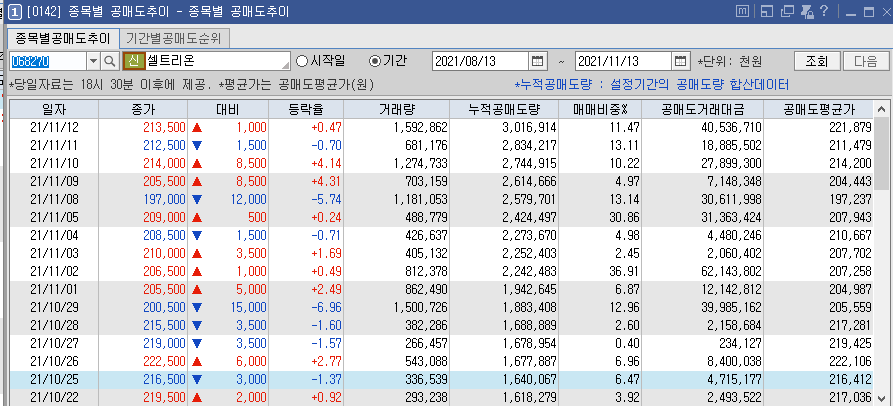Viewport: 893px width, 406px height.
Task: Switch to the 종목별공매도추이 tab
Action: [62, 39]
